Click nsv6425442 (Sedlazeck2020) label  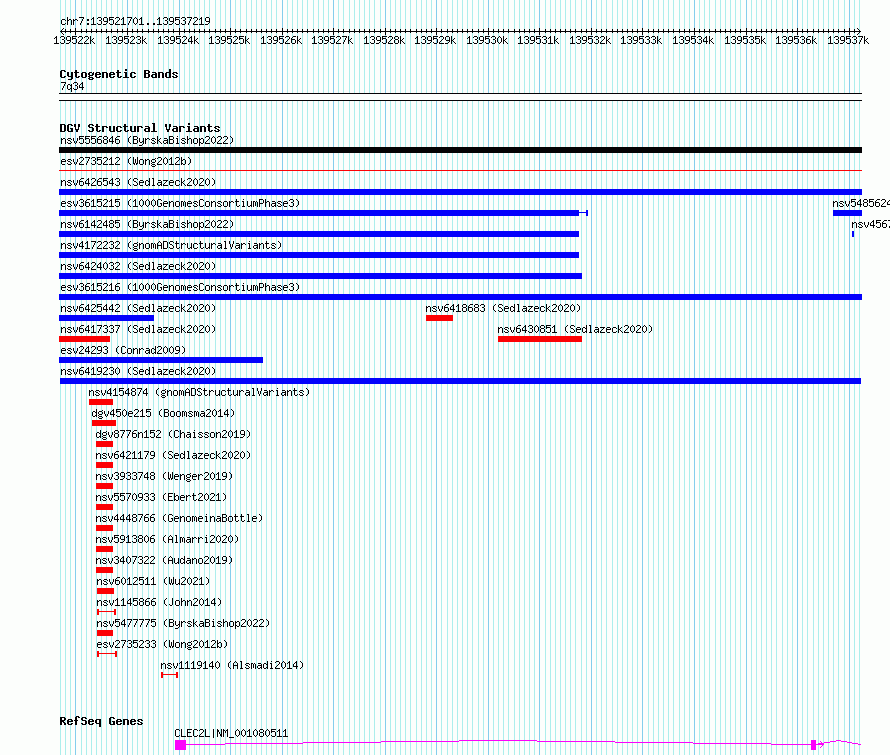138,308
